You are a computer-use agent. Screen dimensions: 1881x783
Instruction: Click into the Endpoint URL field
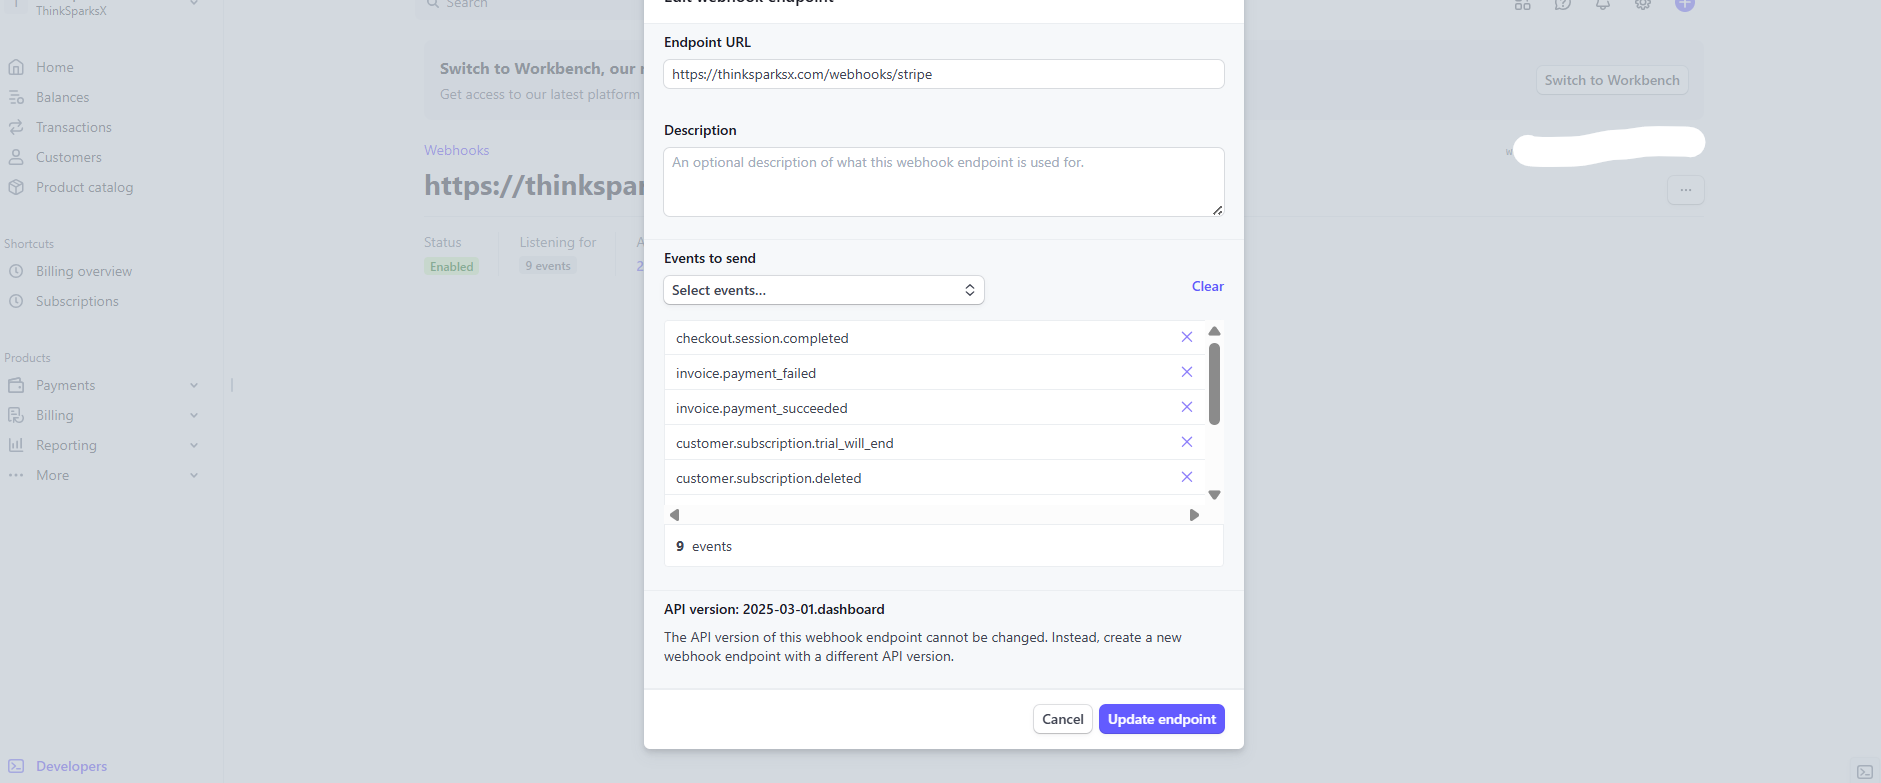[x=944, y=74]
